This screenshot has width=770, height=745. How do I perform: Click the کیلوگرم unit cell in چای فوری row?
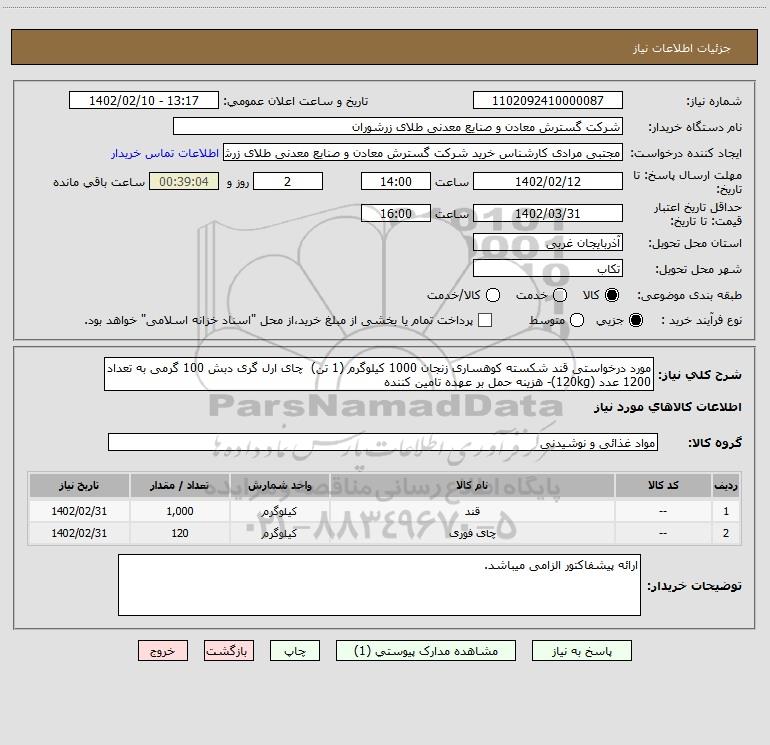pyautogui.click(x=279, y=533)
